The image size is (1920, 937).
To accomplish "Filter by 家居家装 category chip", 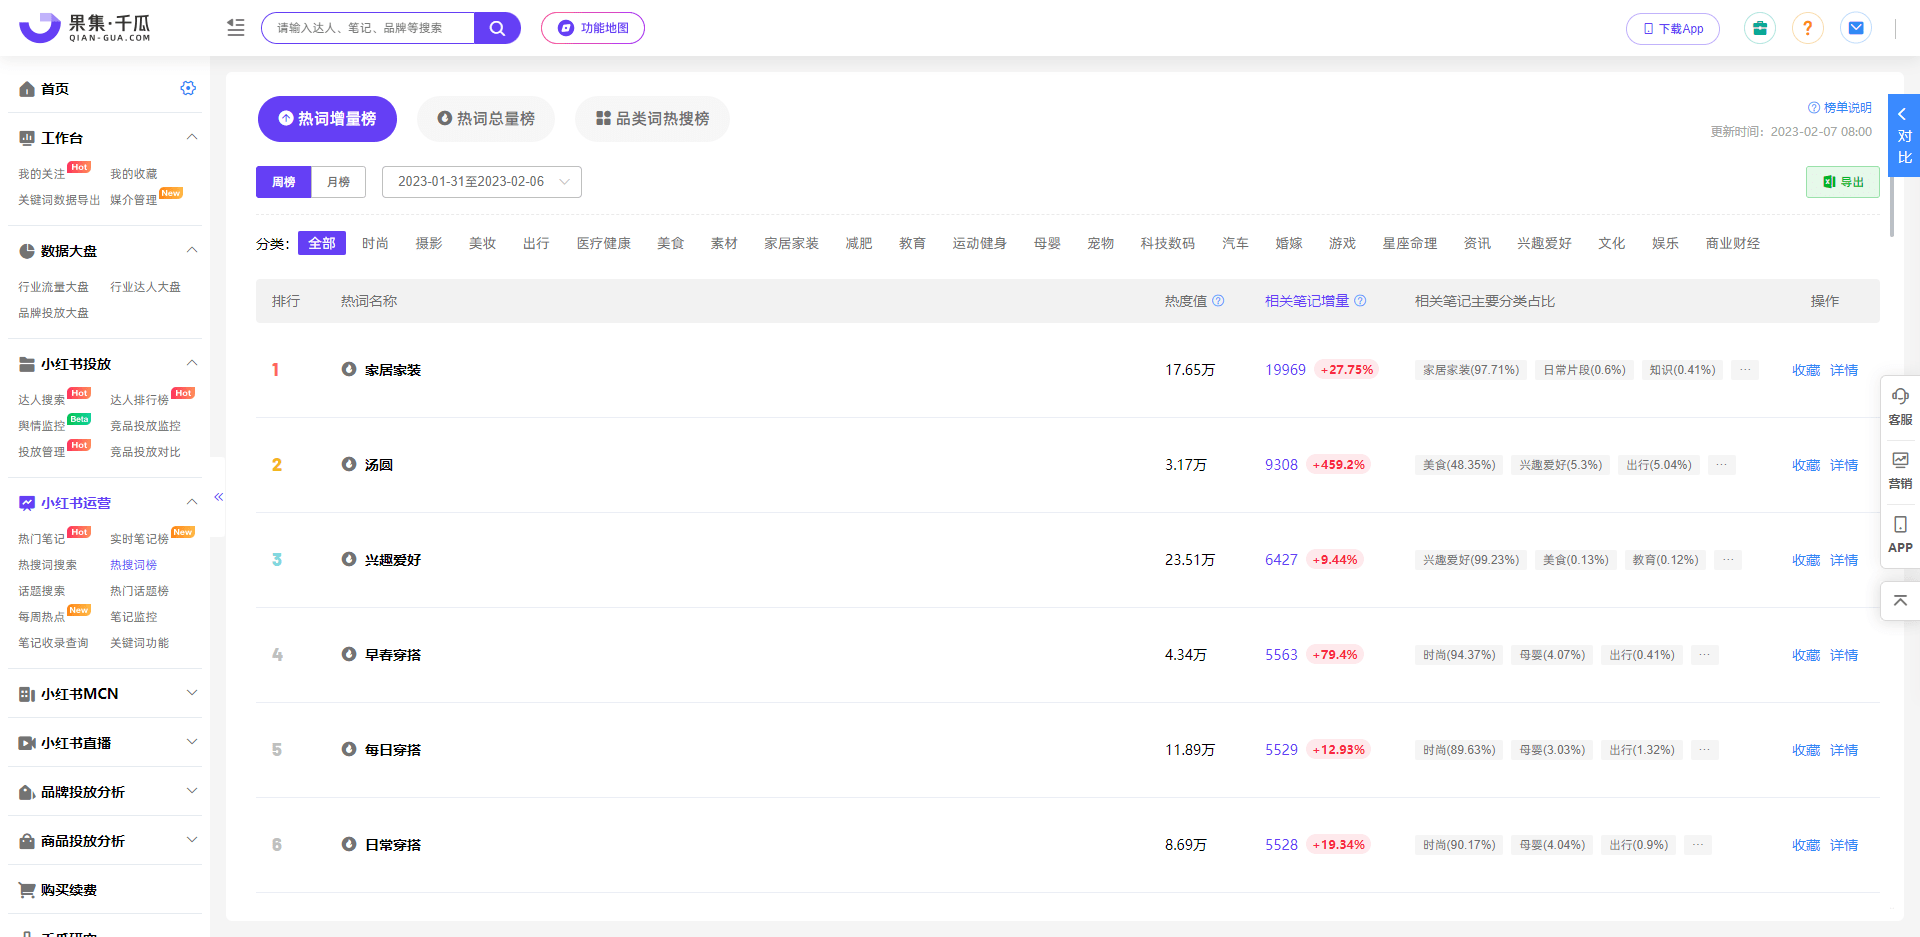I will tap(792, 243).
